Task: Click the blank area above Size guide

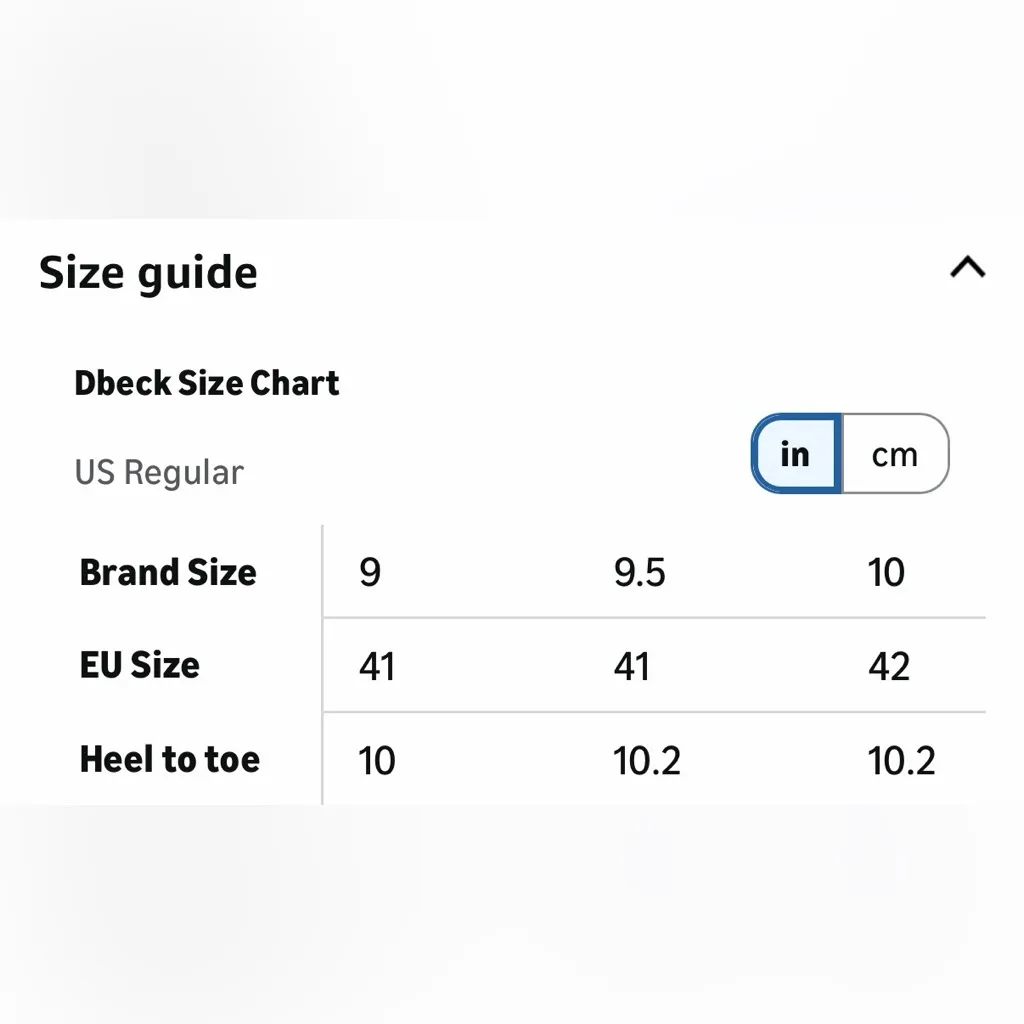Action: [x=512, y=110]
